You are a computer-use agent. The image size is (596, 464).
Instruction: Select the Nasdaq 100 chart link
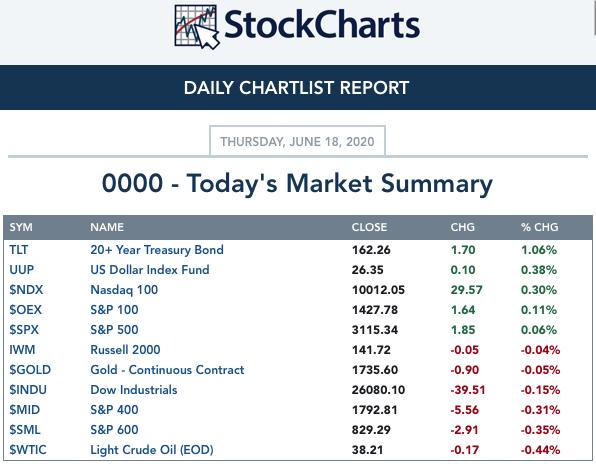click(x=124, y=290)
